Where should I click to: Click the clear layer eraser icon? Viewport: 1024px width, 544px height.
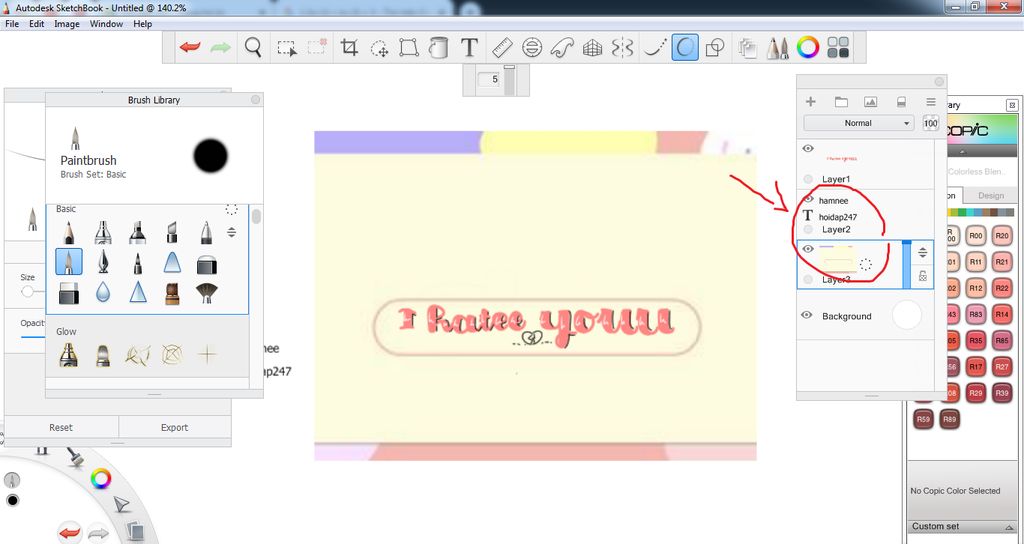pos(901,102)
